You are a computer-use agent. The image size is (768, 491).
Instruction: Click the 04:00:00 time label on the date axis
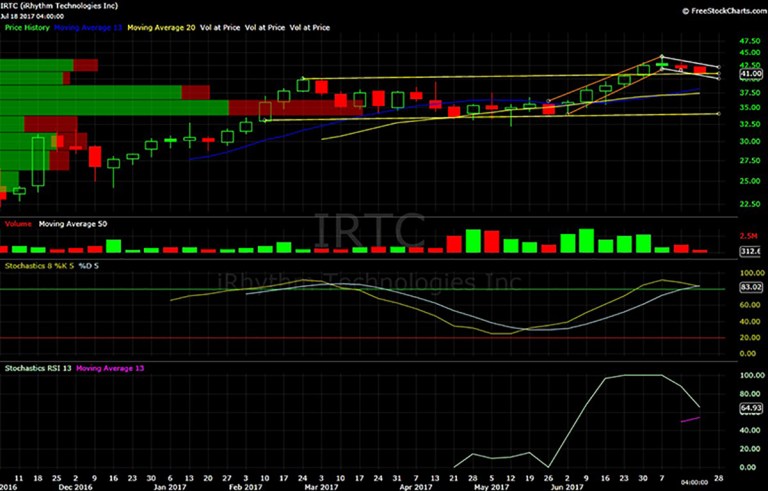[695, 483]
